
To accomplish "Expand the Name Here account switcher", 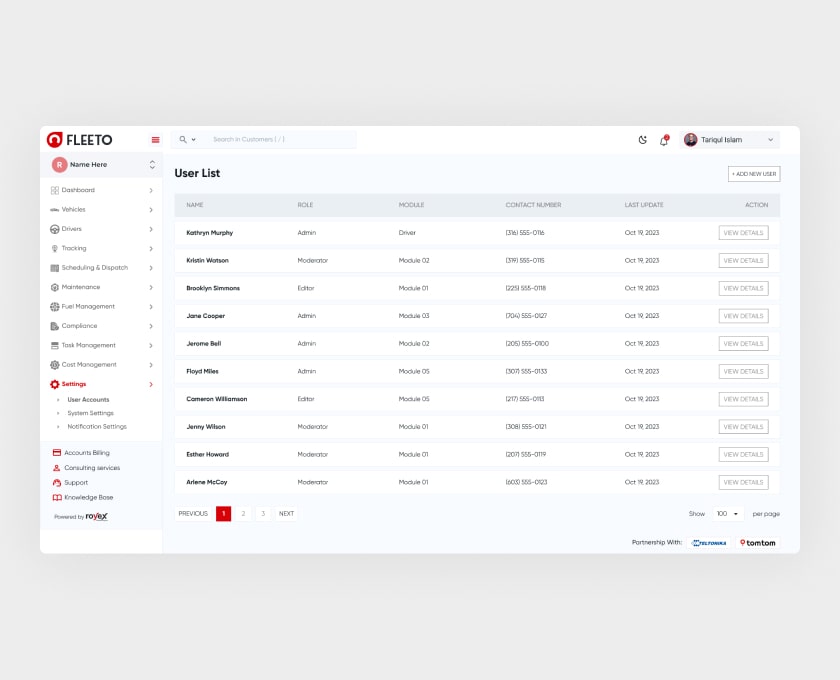I will point(152,165).
